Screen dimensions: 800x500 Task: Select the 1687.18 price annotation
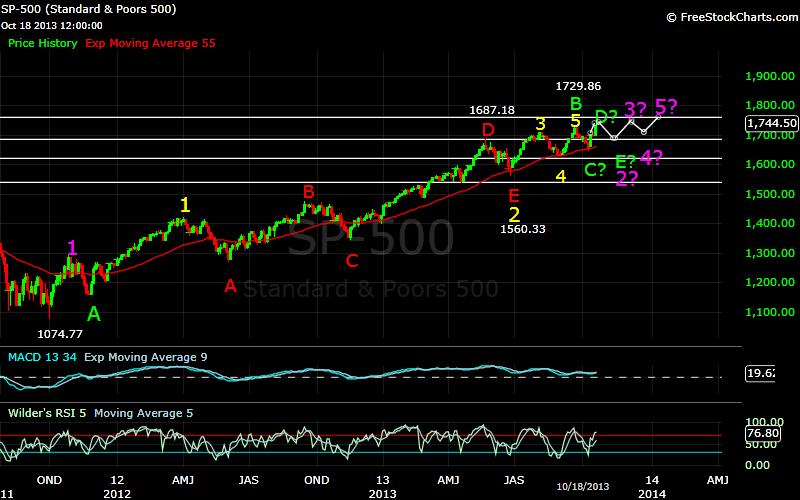(x=492, y=110)
